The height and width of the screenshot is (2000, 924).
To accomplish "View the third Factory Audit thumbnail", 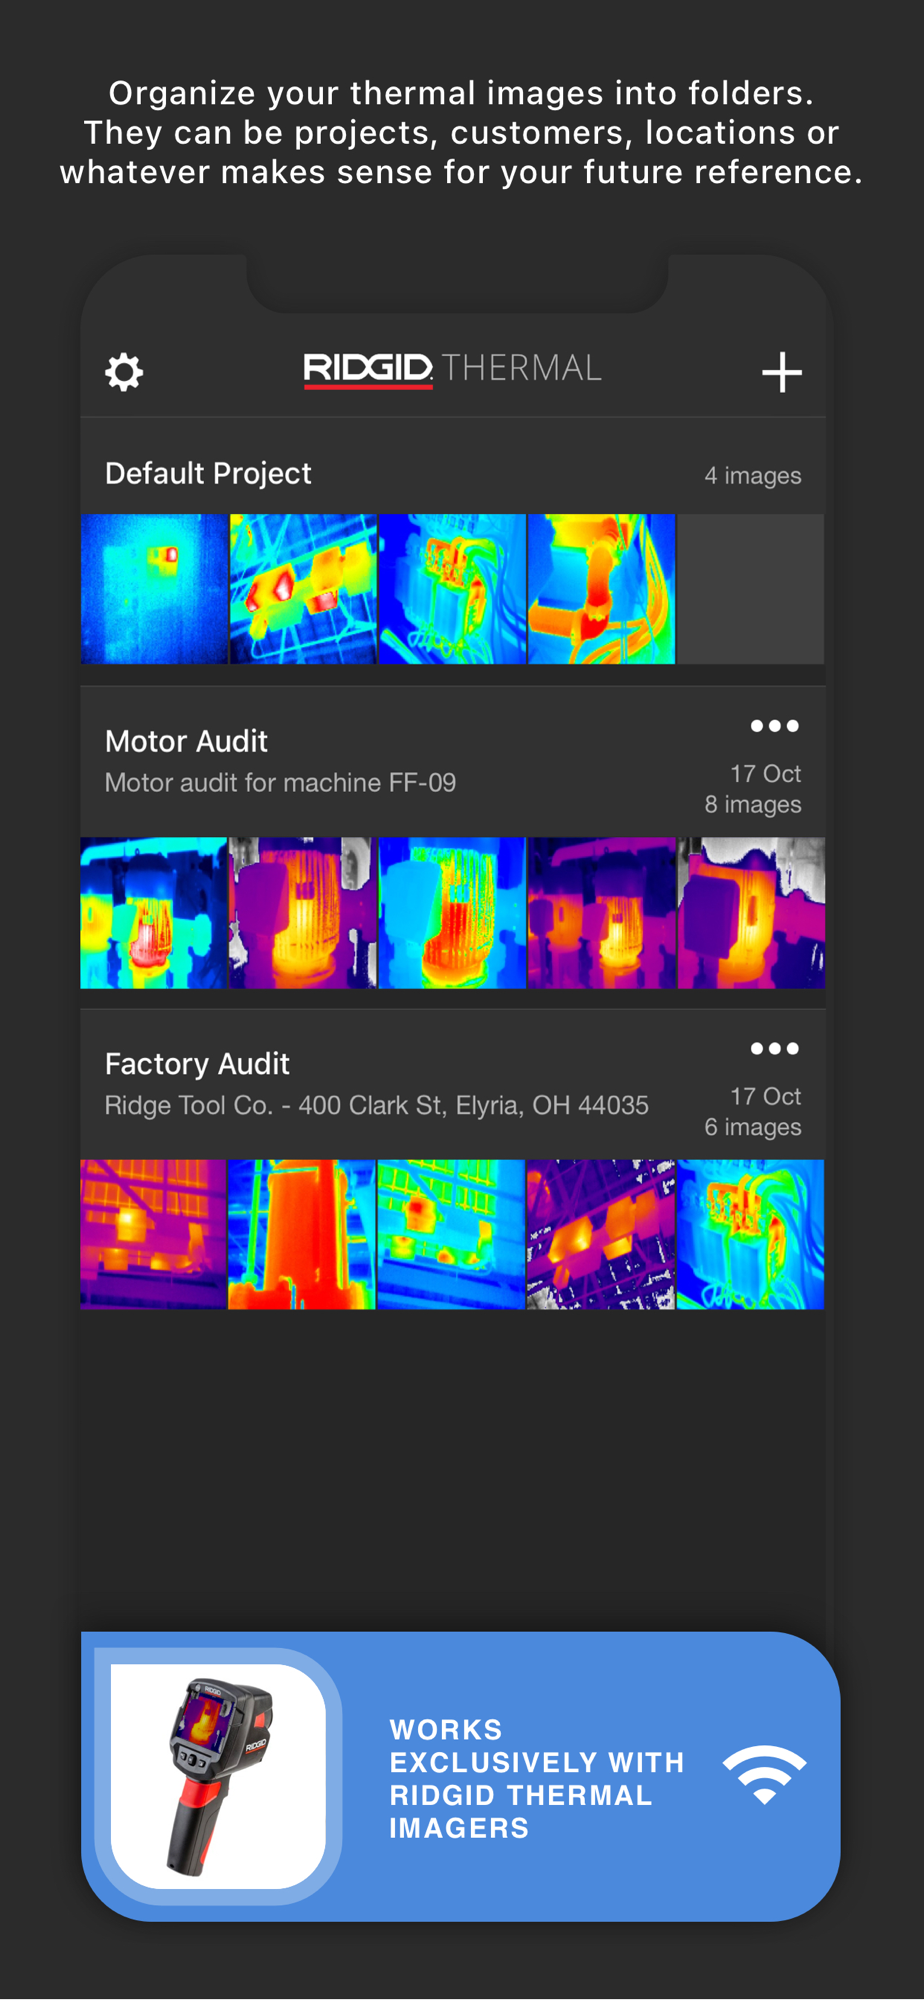I will (x=451, y=1235).
